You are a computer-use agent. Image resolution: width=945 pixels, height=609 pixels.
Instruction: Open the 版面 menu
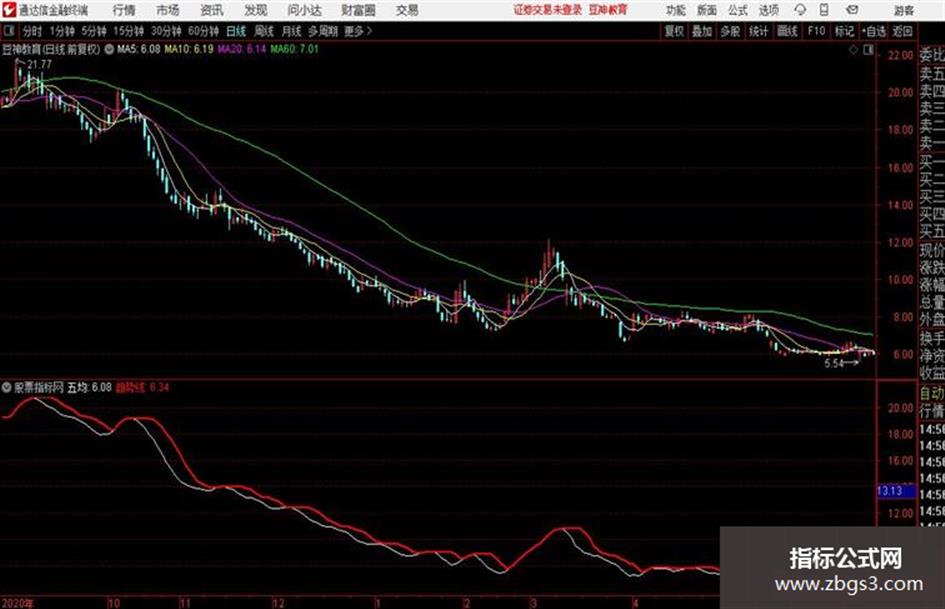click(706, 10)
